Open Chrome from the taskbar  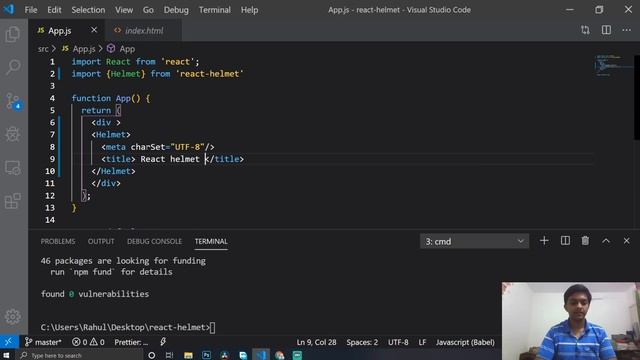(280, 355)
